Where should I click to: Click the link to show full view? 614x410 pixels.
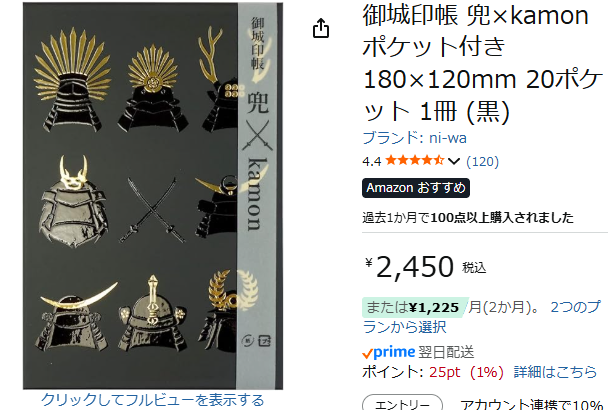(x=153, y=400)
